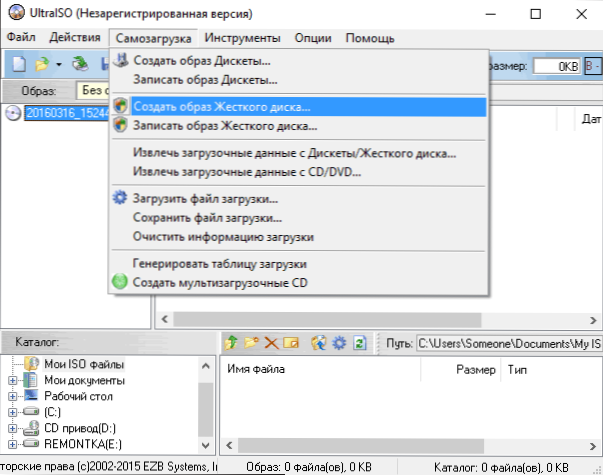Click the Save floppy toolbar icon
The width and height of the screenshot is (603, 475).
point(105,64)
